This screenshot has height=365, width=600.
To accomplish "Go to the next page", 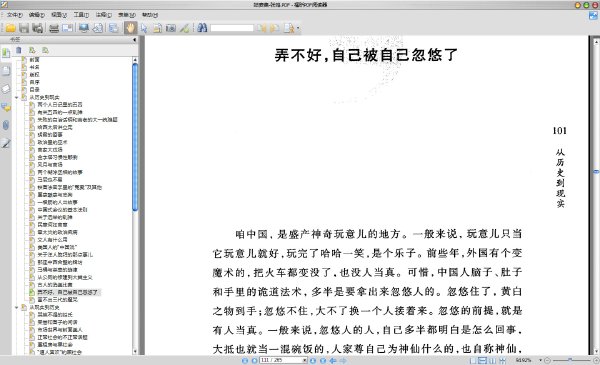I will (x=313, y=360).
